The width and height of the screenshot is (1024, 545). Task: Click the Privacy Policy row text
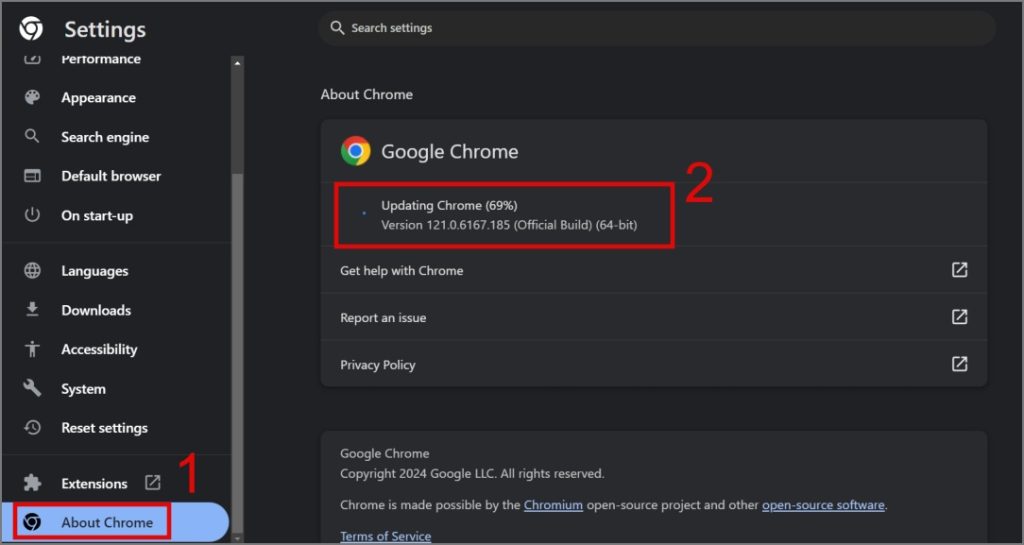[x=377, y=365]
